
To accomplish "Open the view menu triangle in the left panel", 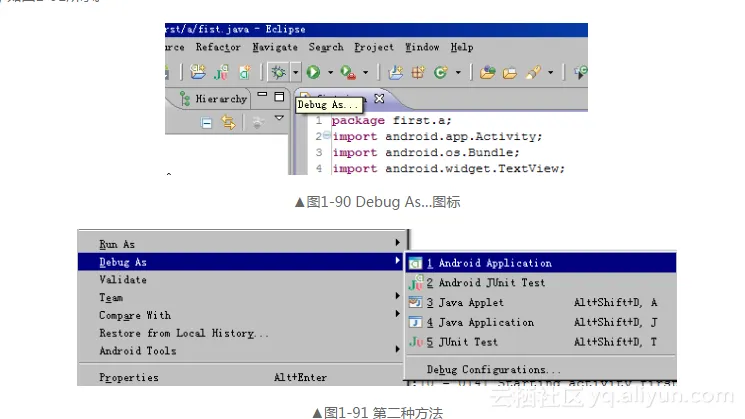I will pyautogui.click(x=279, y=118).
